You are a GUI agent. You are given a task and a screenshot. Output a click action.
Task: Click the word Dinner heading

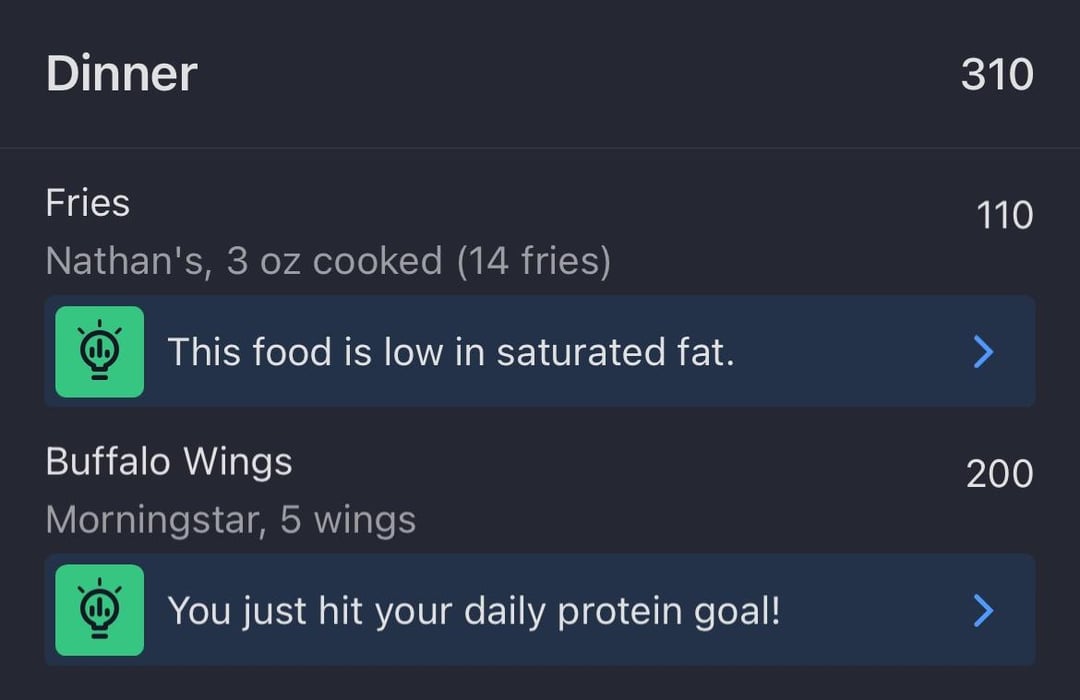pos(121,73)
